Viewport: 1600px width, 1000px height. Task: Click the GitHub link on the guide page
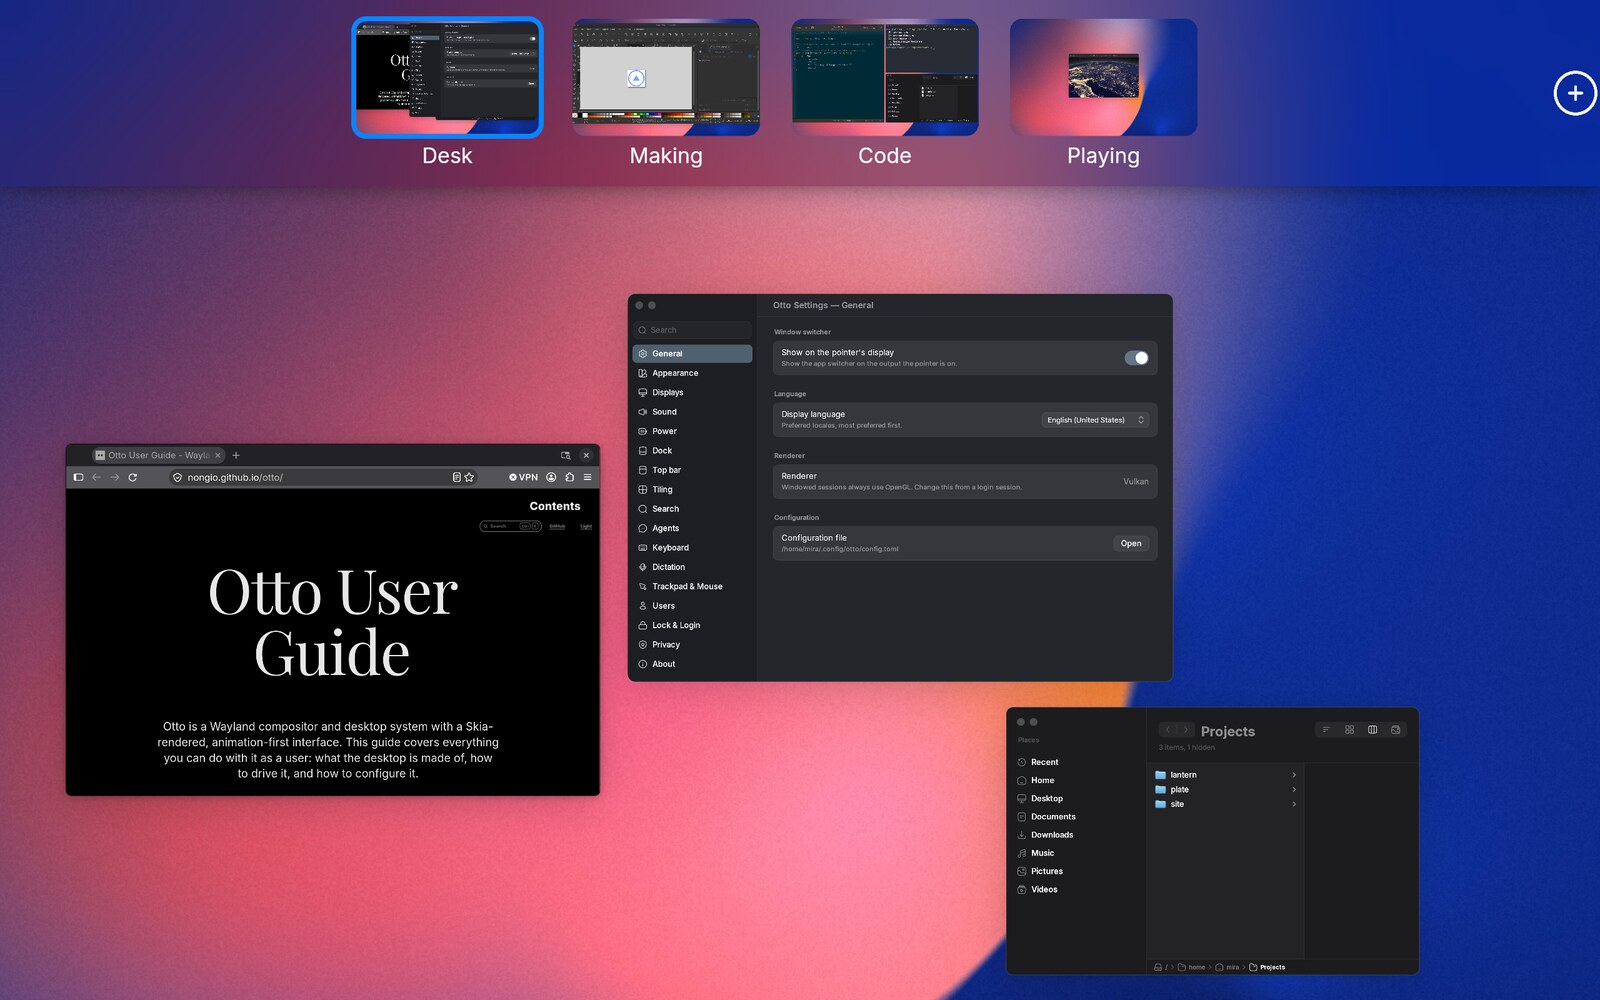click(x=557, y=526)
